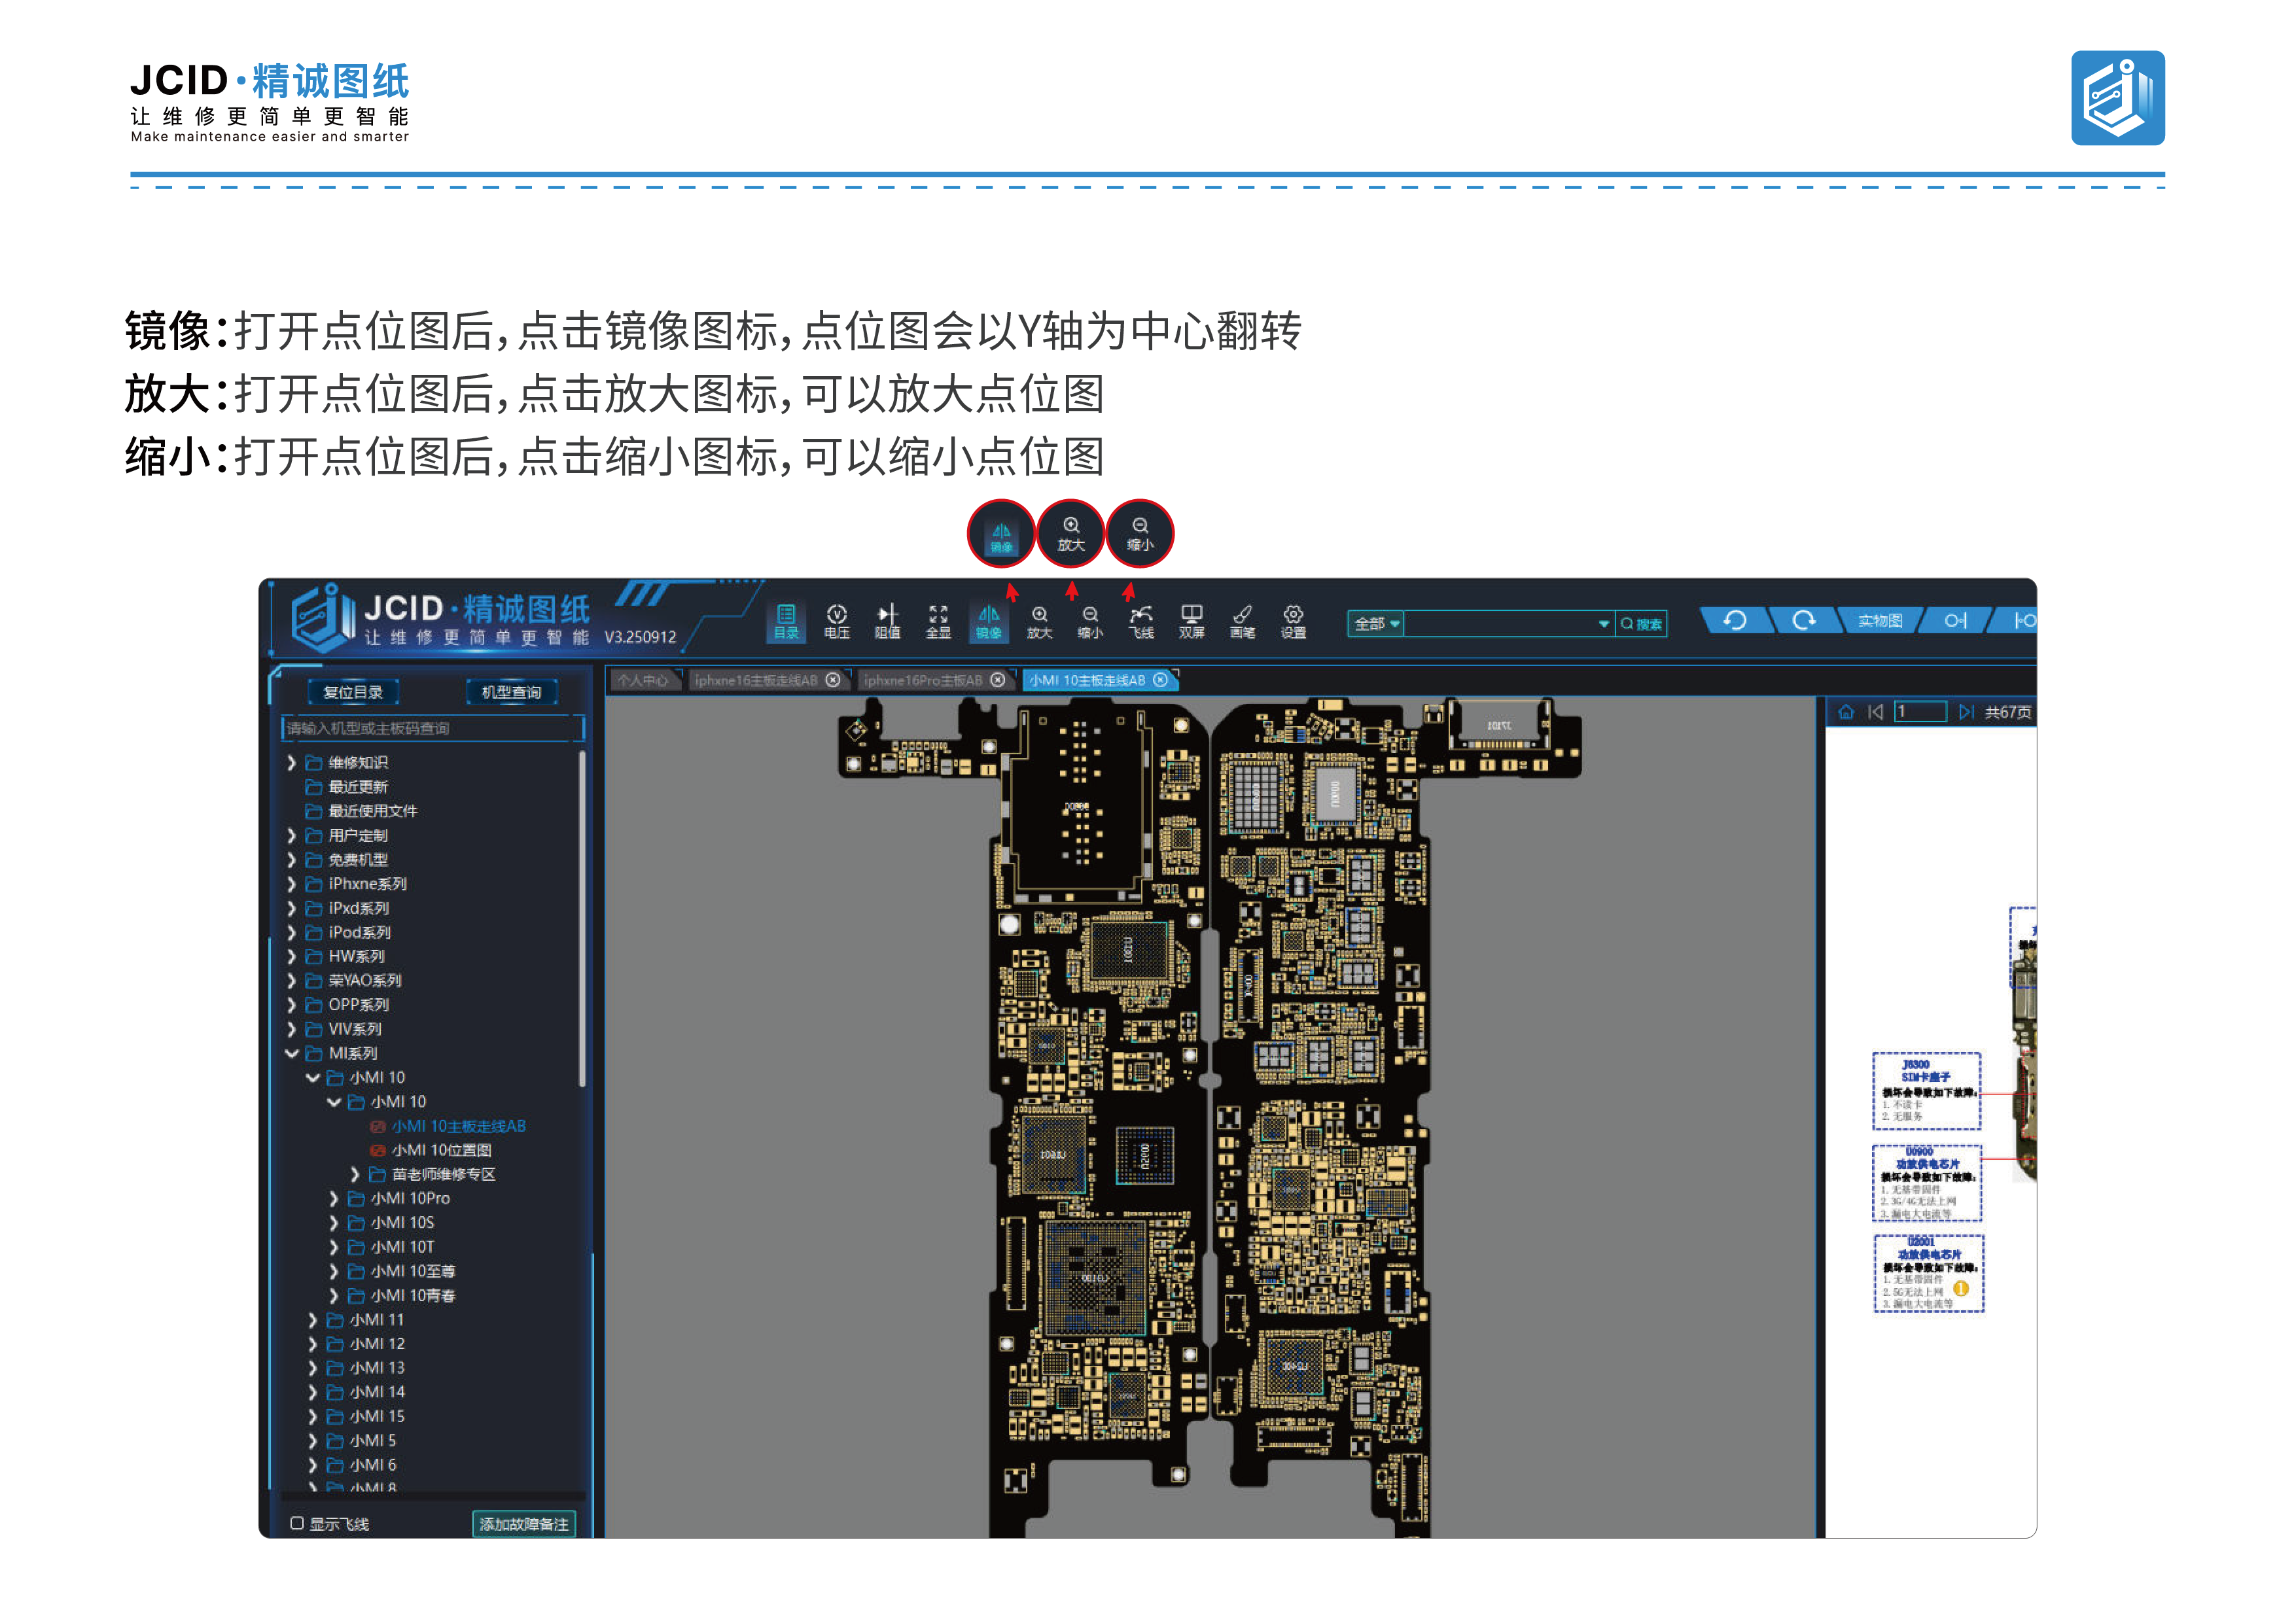The width and height of the screenshot is (2296, 1623).
Task: Open the 全部 filter dropdown
Action: click(x=1376, y=623)
